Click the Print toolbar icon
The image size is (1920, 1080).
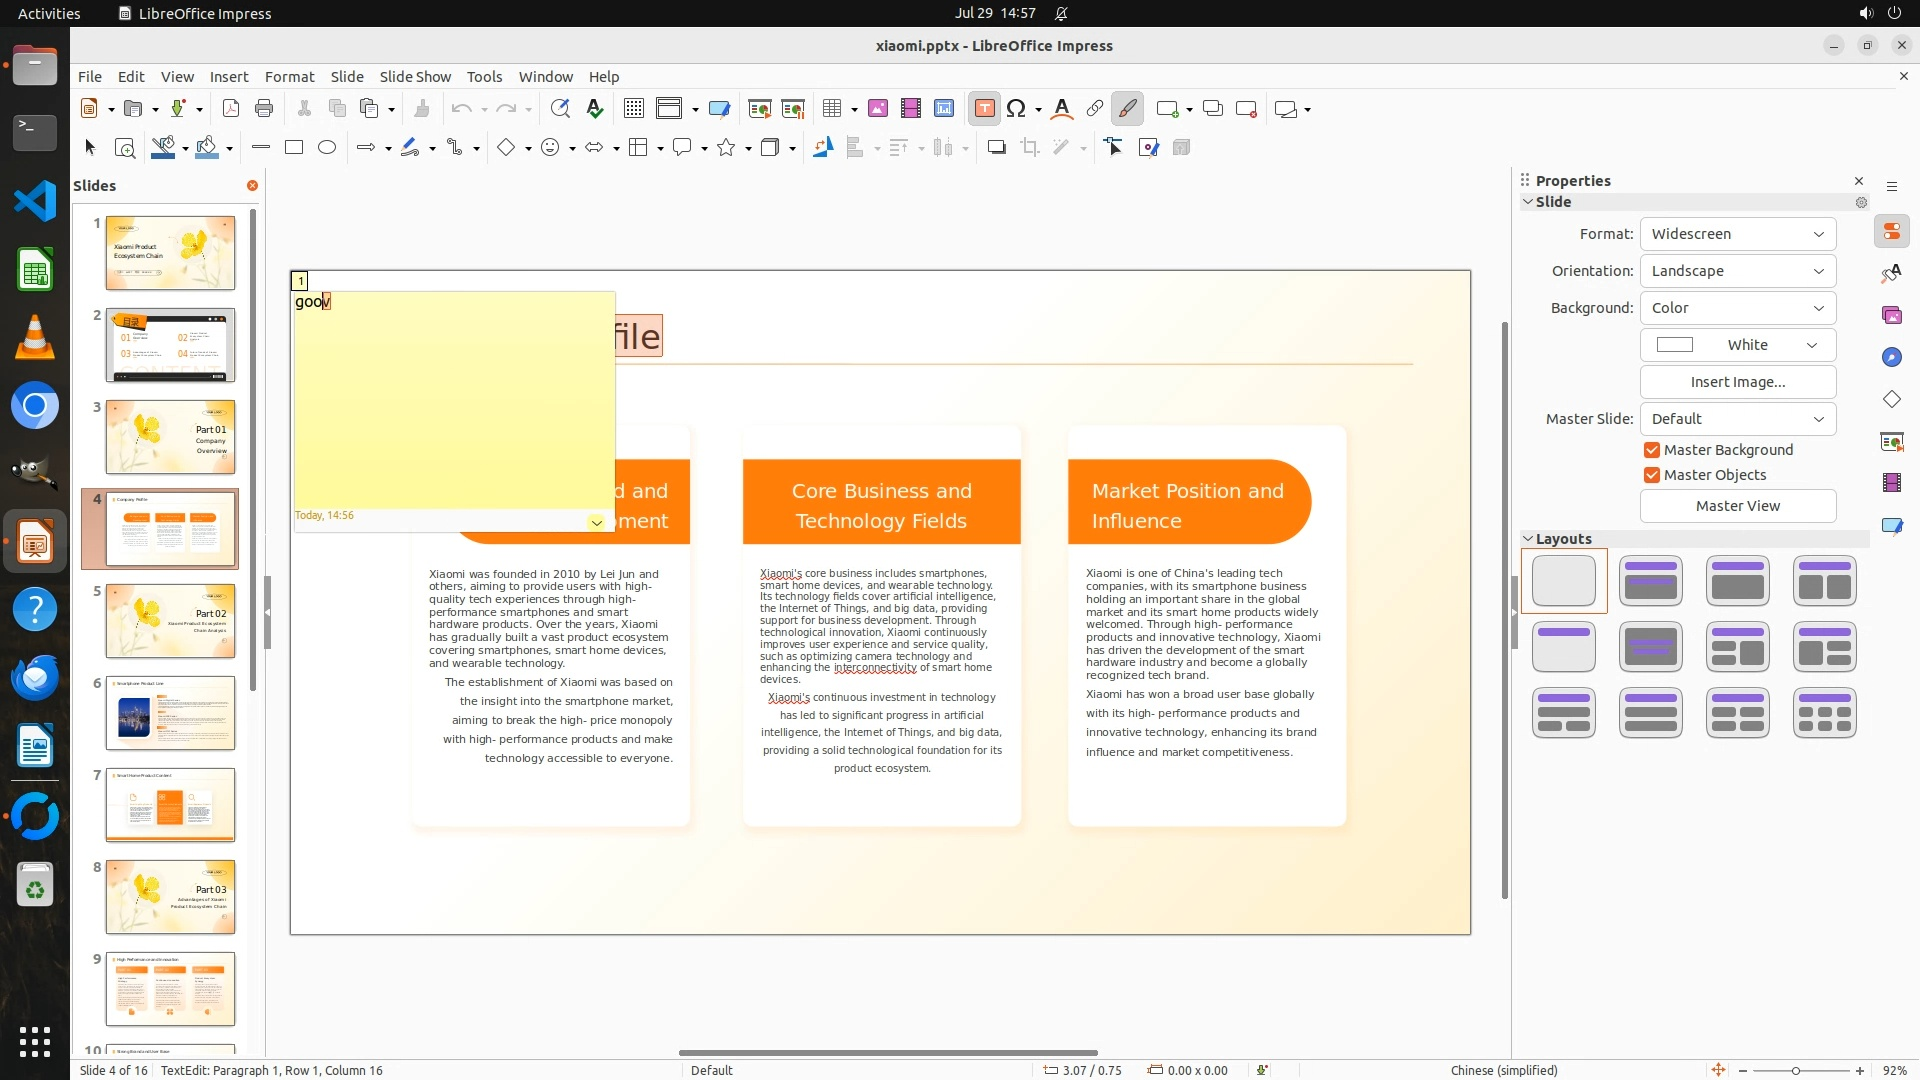point(264,109)
